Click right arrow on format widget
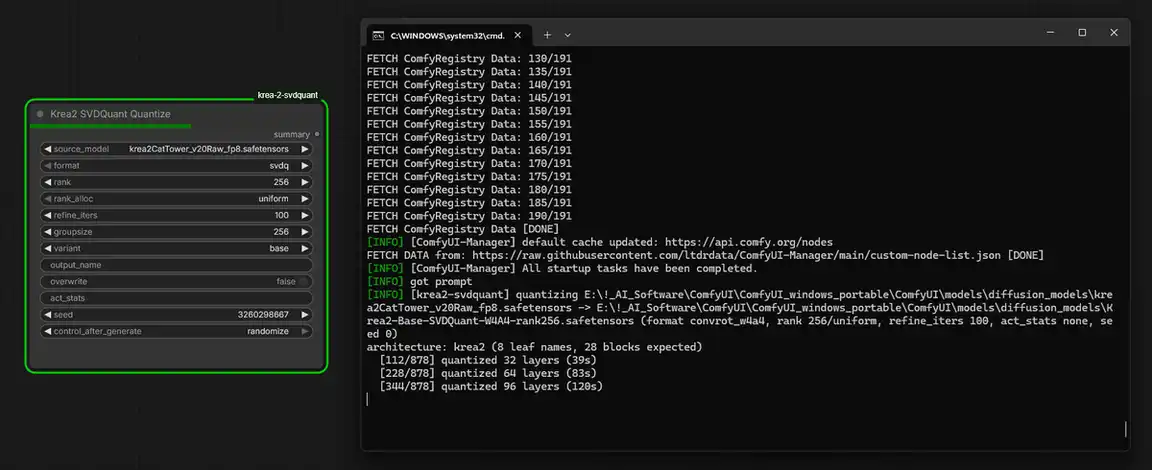 coord(304,166)
